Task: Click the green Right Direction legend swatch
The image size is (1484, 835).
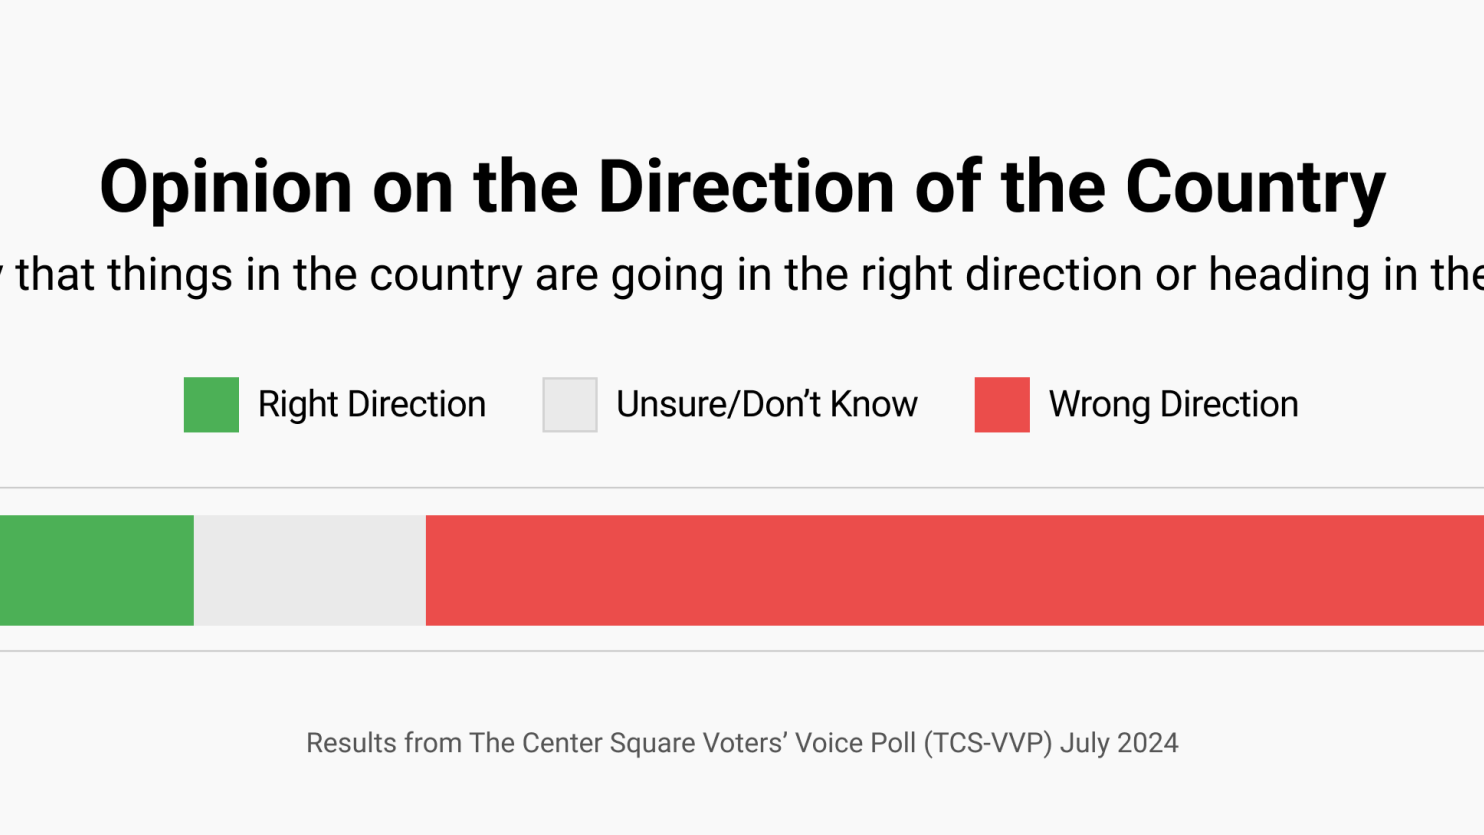Action: 211,405
